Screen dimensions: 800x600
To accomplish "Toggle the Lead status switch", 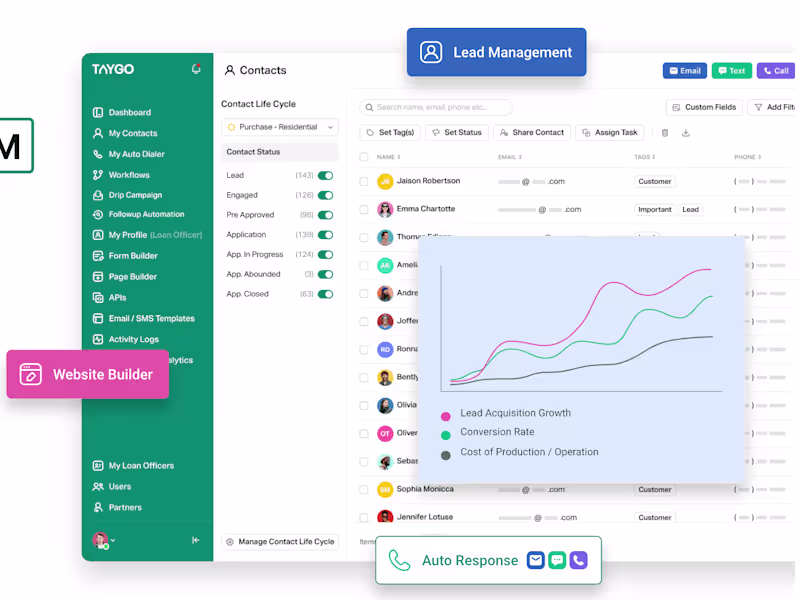I will pyautogui.click(x=326, y=176).
